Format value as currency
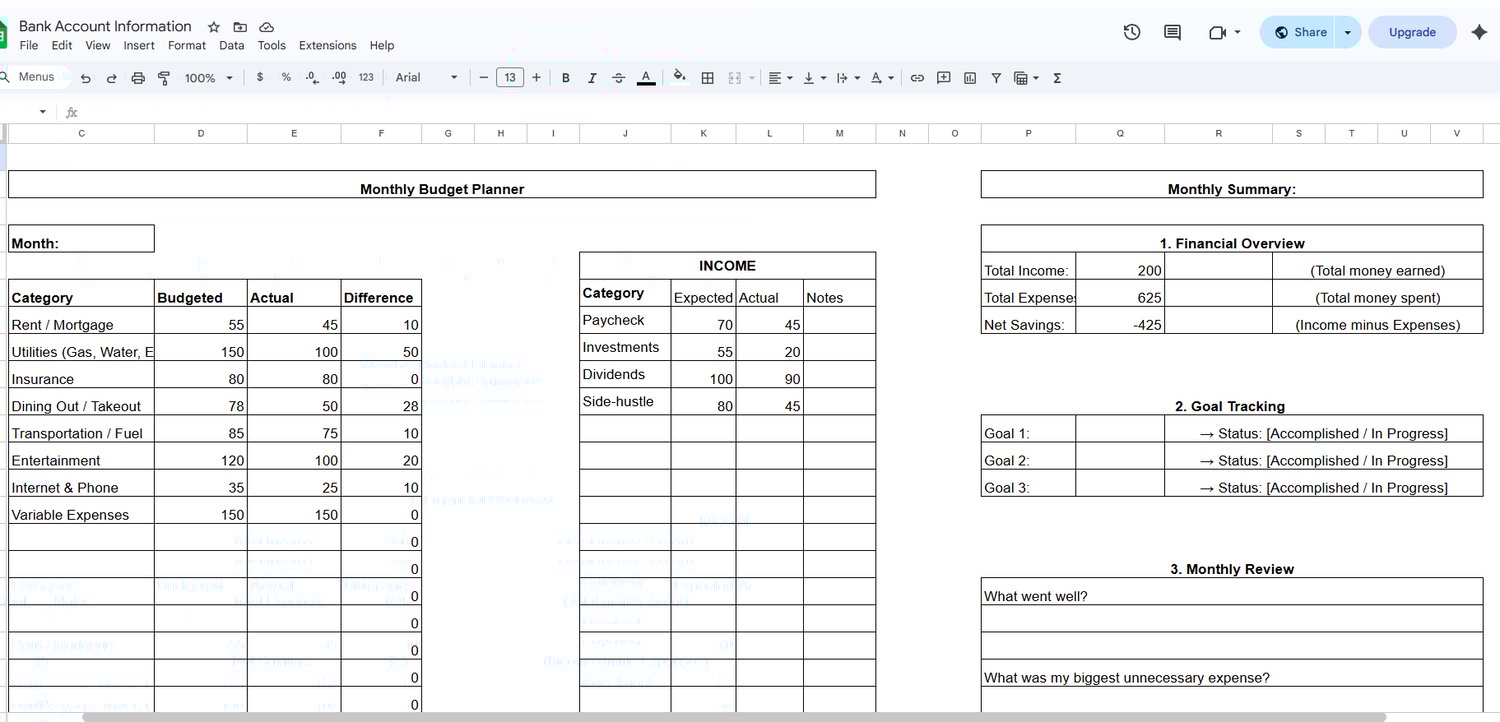The width and height of the screenshot is (1500, 722). (259, 77)
